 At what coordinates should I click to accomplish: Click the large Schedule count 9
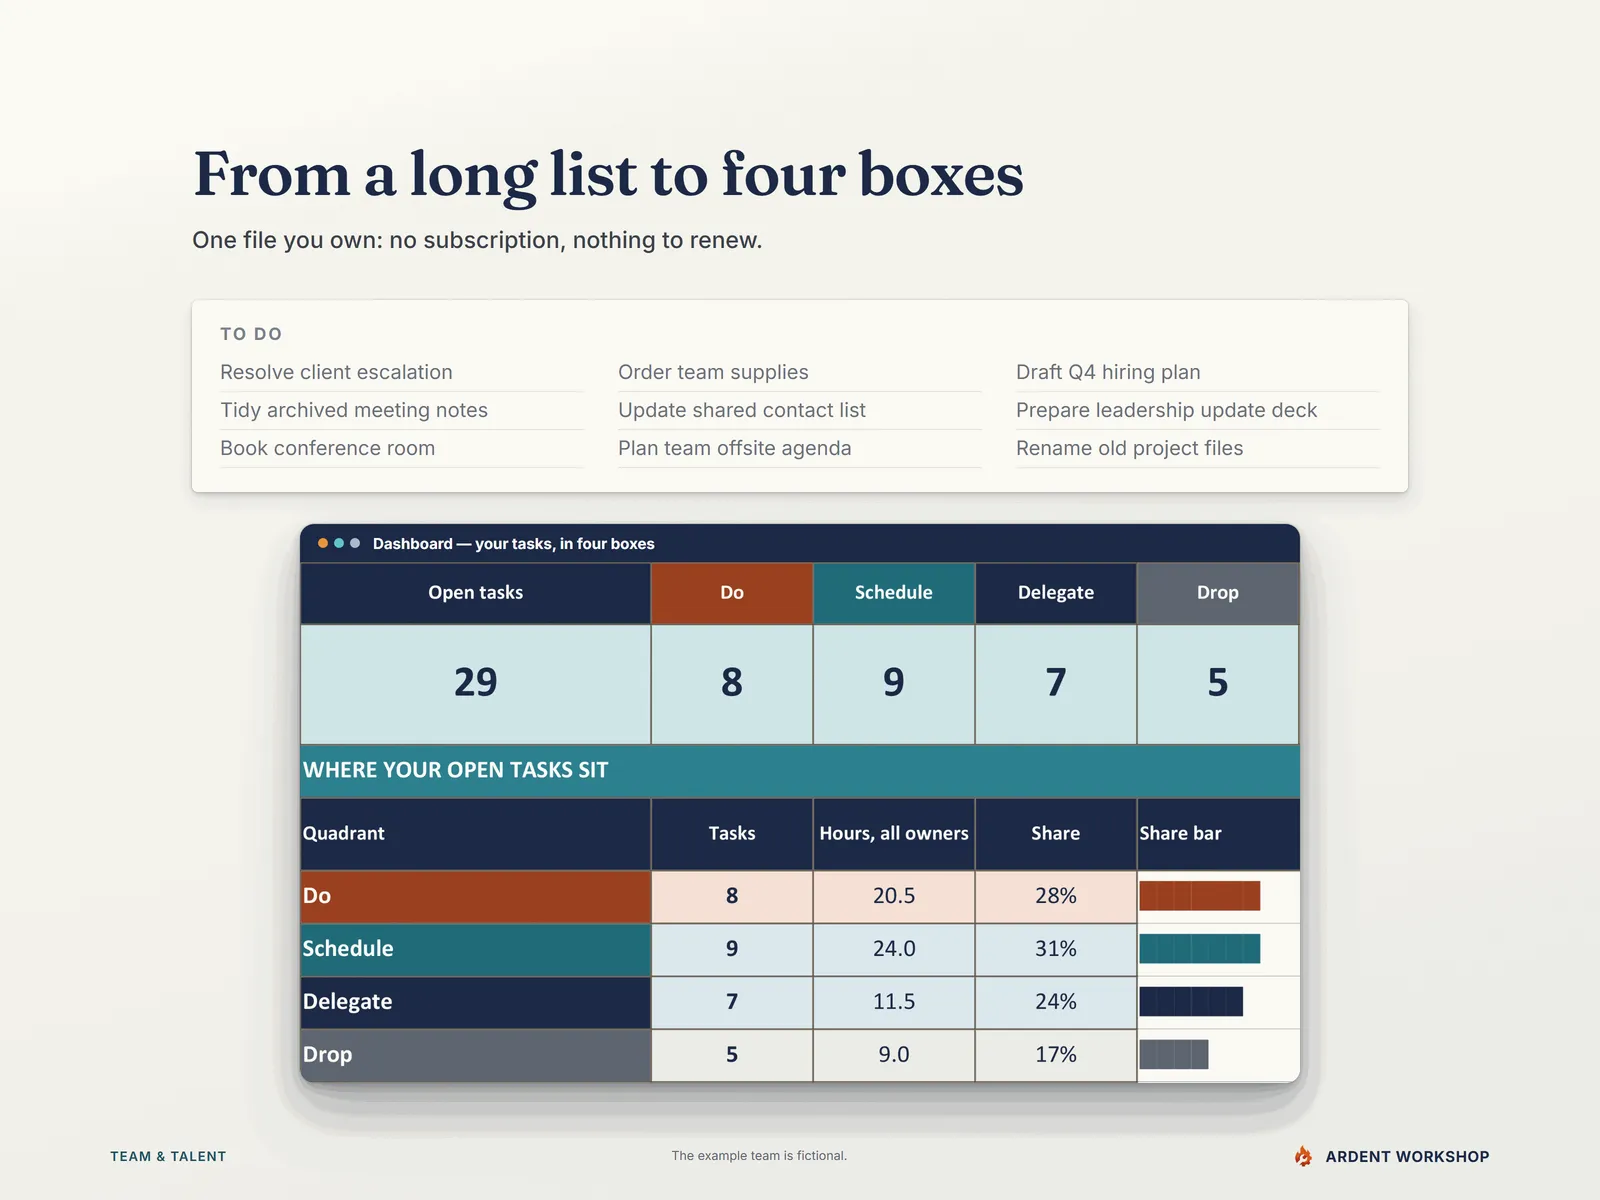894,684
